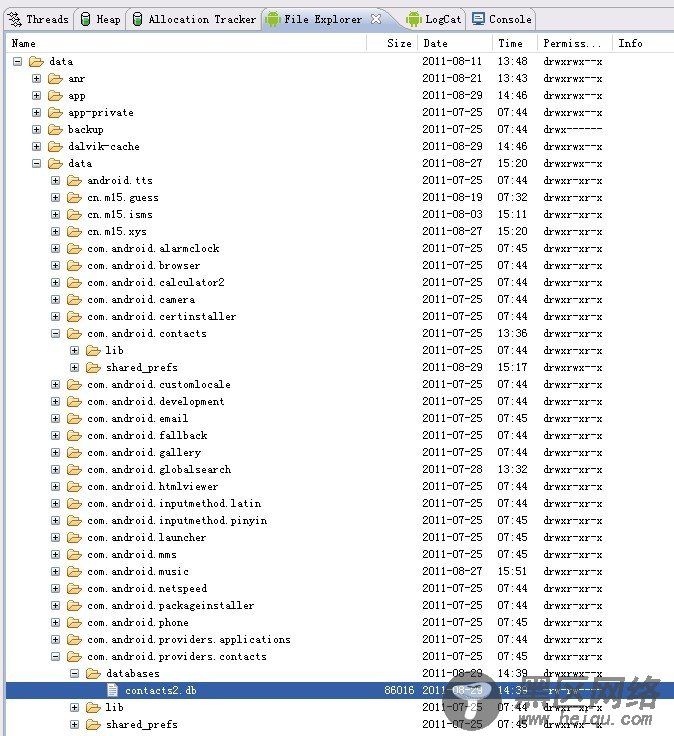Expand the dalvik-cache folder
The width and height of the screenshot is (674, 736).
37,146
